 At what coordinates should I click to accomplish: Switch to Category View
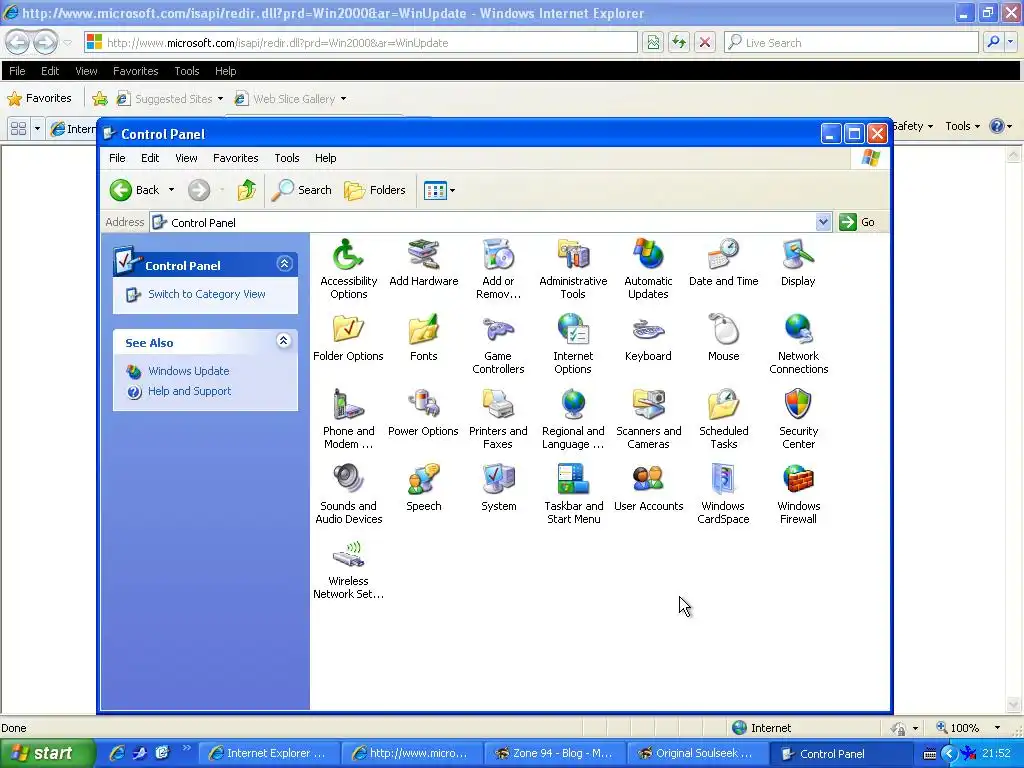click(206, 294)
